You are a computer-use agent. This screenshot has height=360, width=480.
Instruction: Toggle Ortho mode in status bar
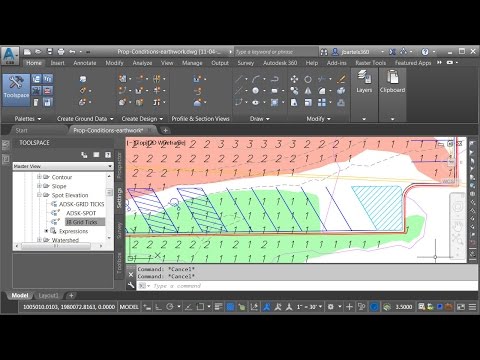158,307
